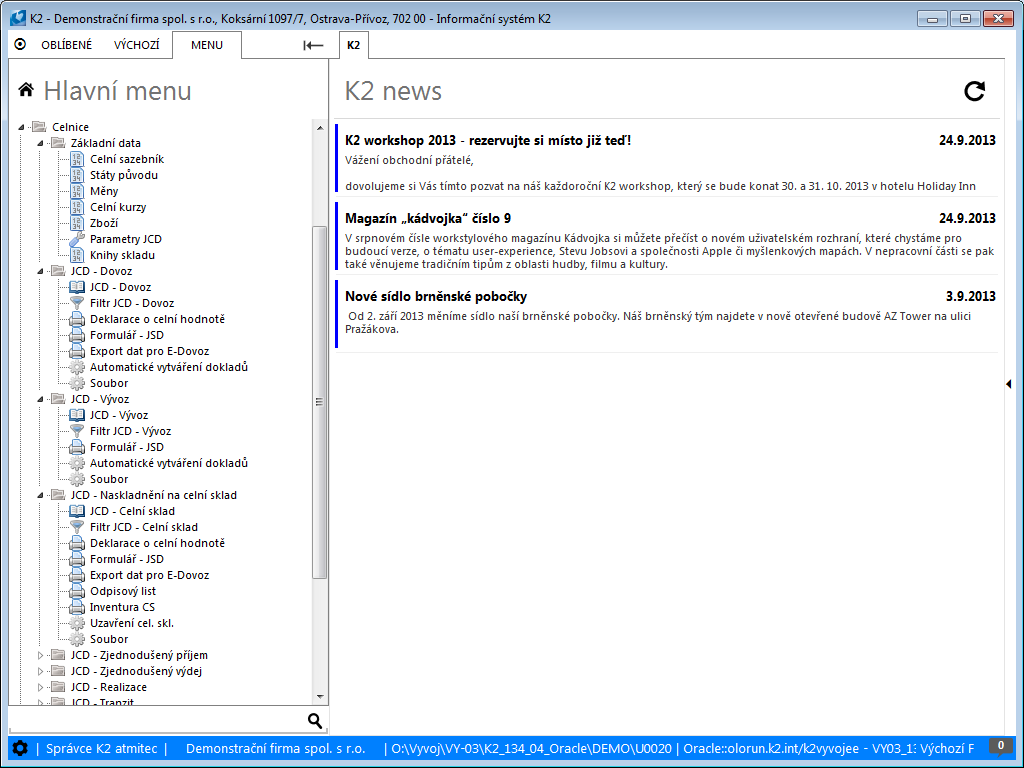1024x768 pixels.
Task: Open the settings gear in the status bar
Action: [x=20, y=748]
